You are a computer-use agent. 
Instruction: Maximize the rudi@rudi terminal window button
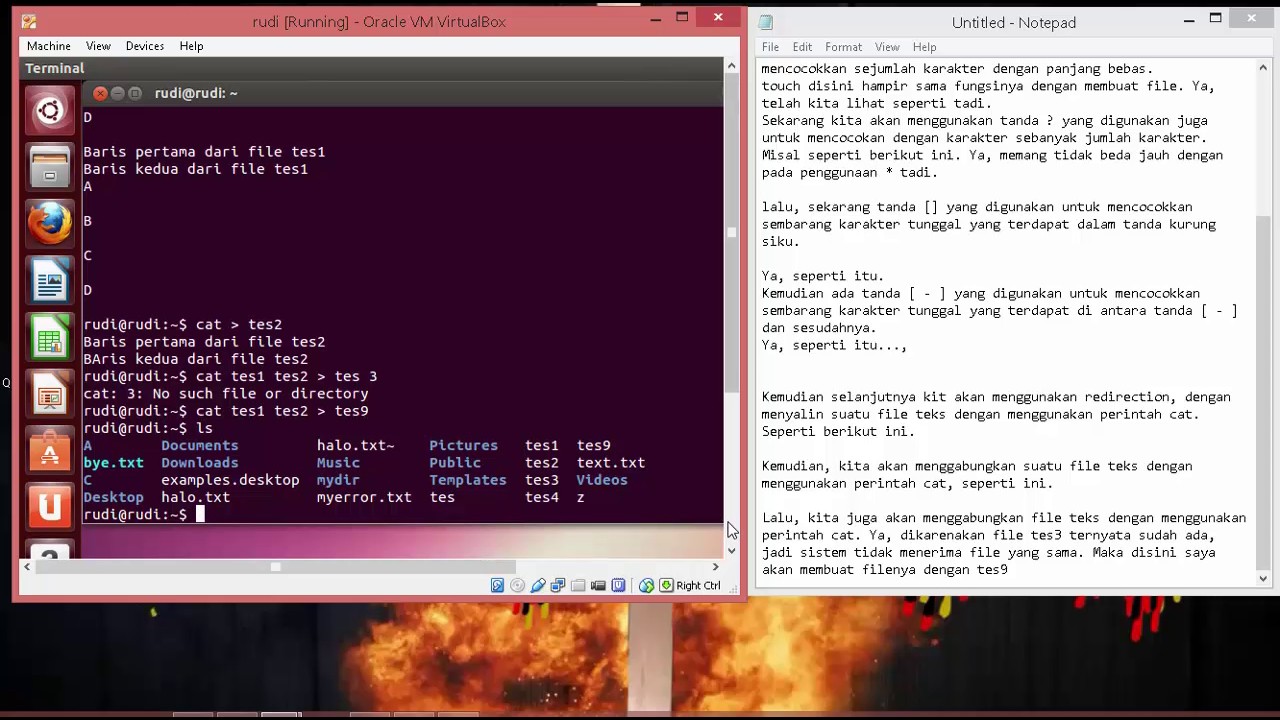pos(134,93)
